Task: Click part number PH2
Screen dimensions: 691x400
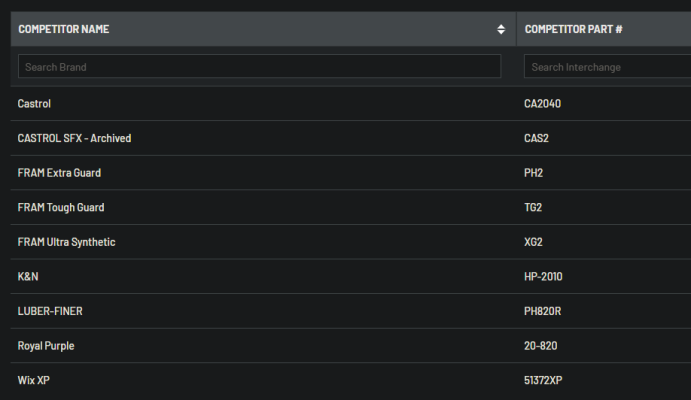Action: click(533, 173)
